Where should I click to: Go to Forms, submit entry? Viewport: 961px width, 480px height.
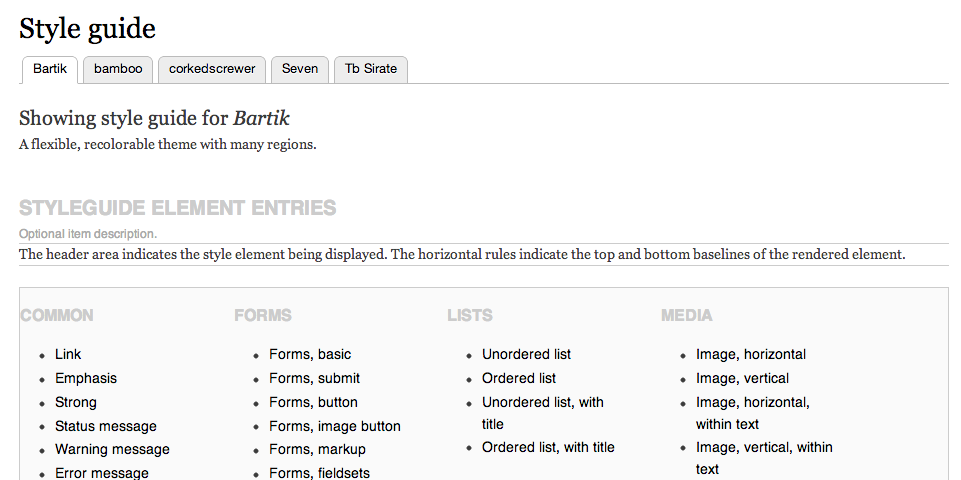click(x=314, y=378)
